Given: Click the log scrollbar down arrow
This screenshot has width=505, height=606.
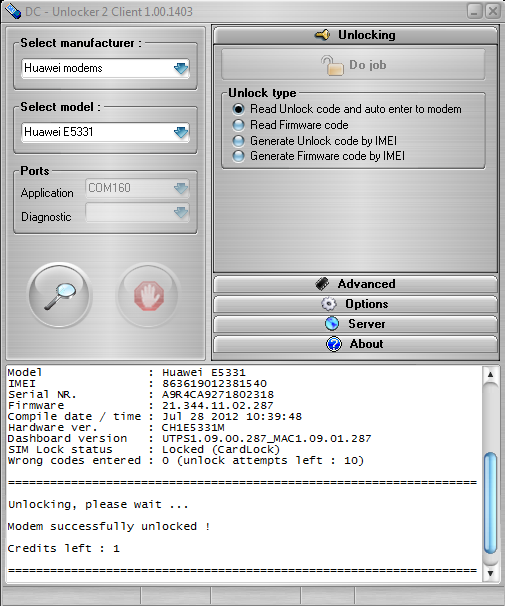Looking at the screenshot, I should point(490,573).
